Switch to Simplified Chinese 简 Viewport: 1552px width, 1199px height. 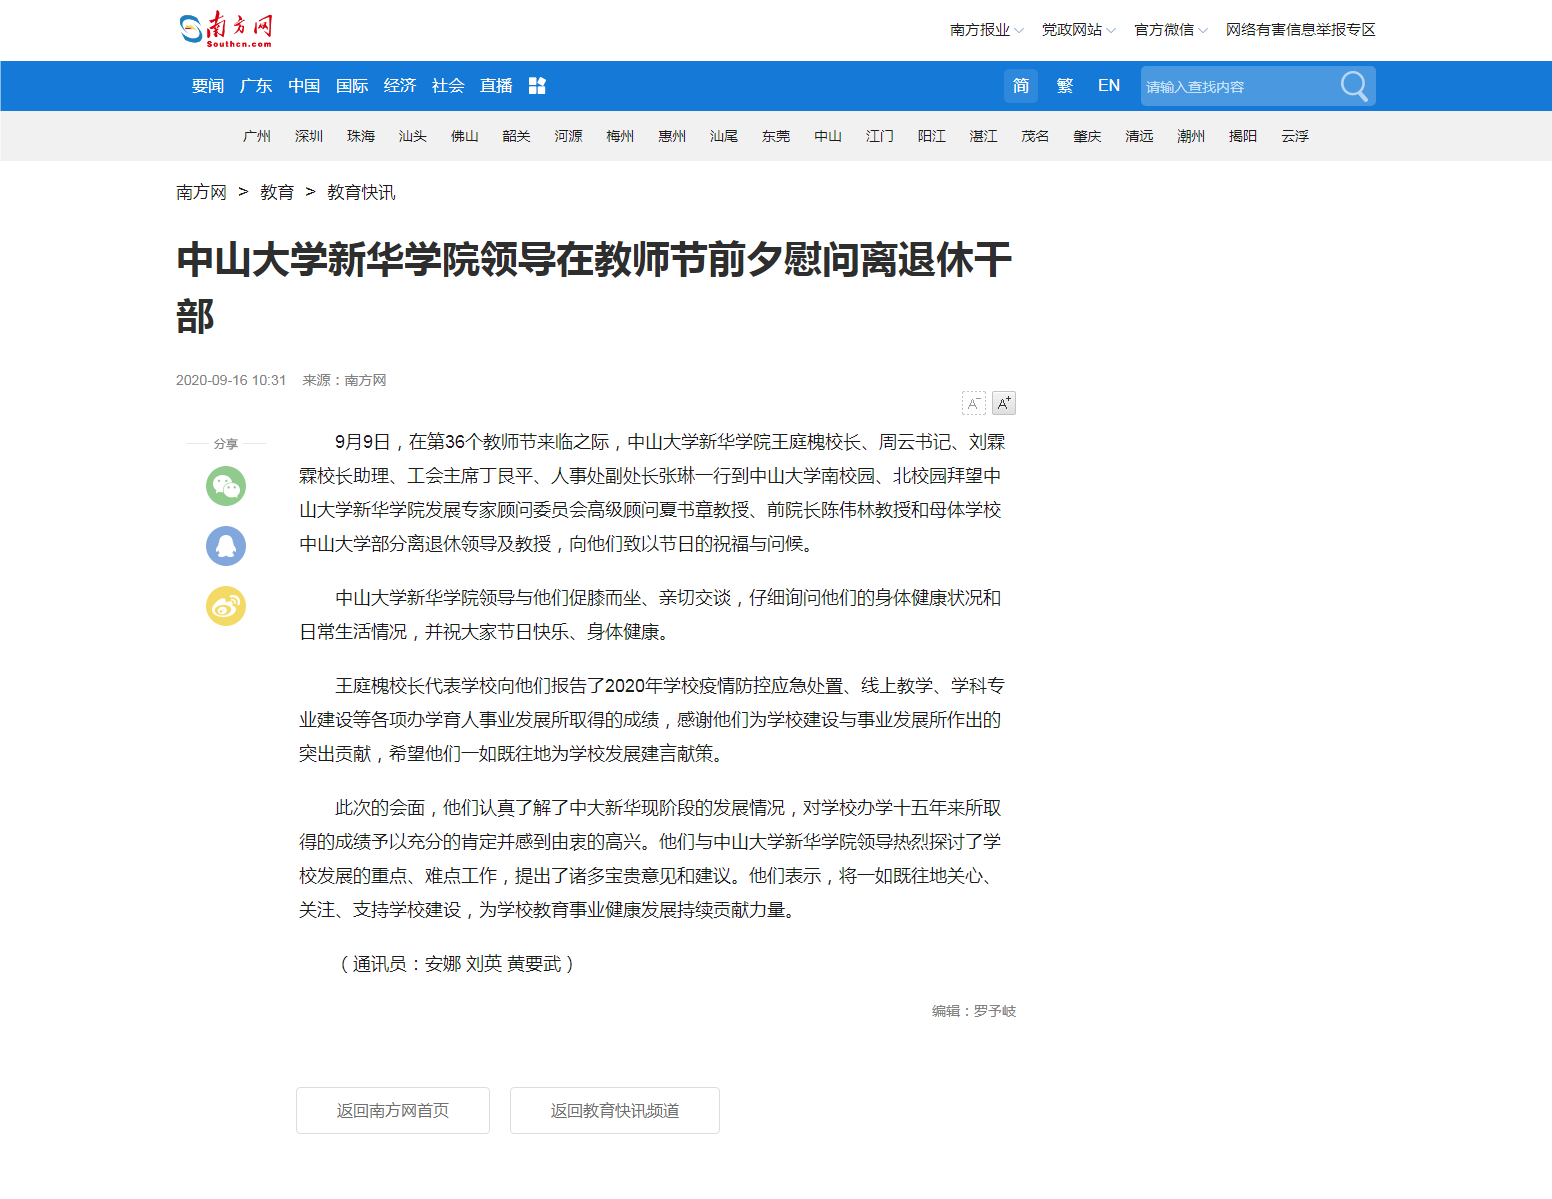1021,86
